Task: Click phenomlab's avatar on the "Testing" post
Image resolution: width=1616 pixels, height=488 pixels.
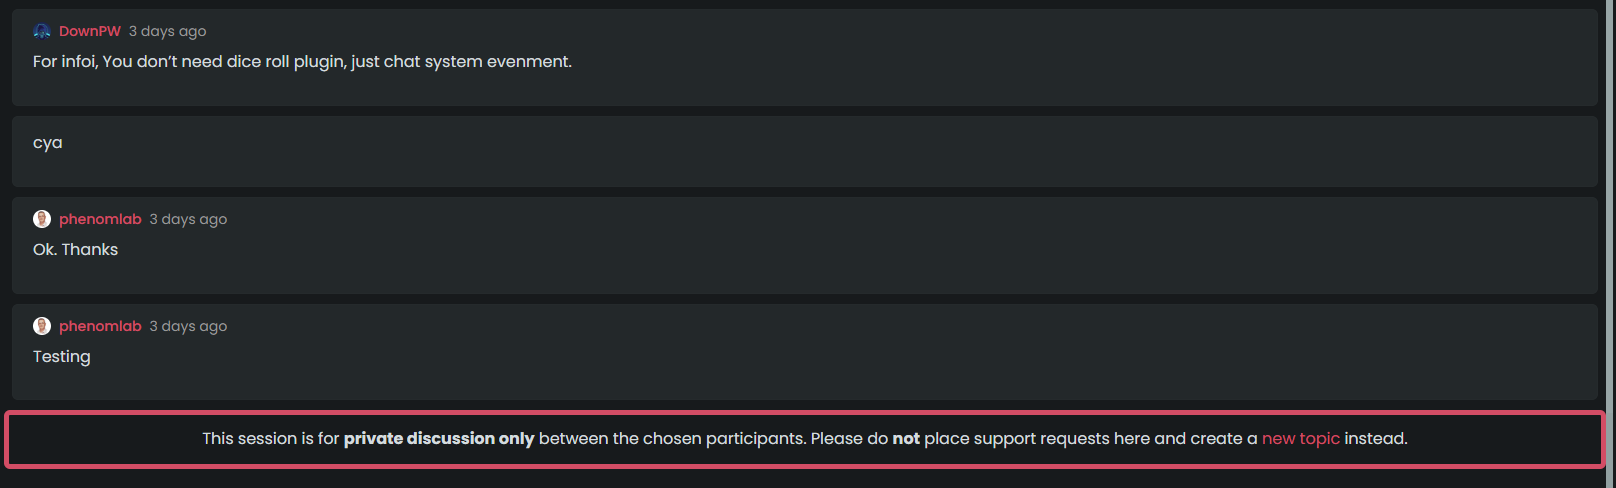Action: pyautogui.click(x=42, y=326)
